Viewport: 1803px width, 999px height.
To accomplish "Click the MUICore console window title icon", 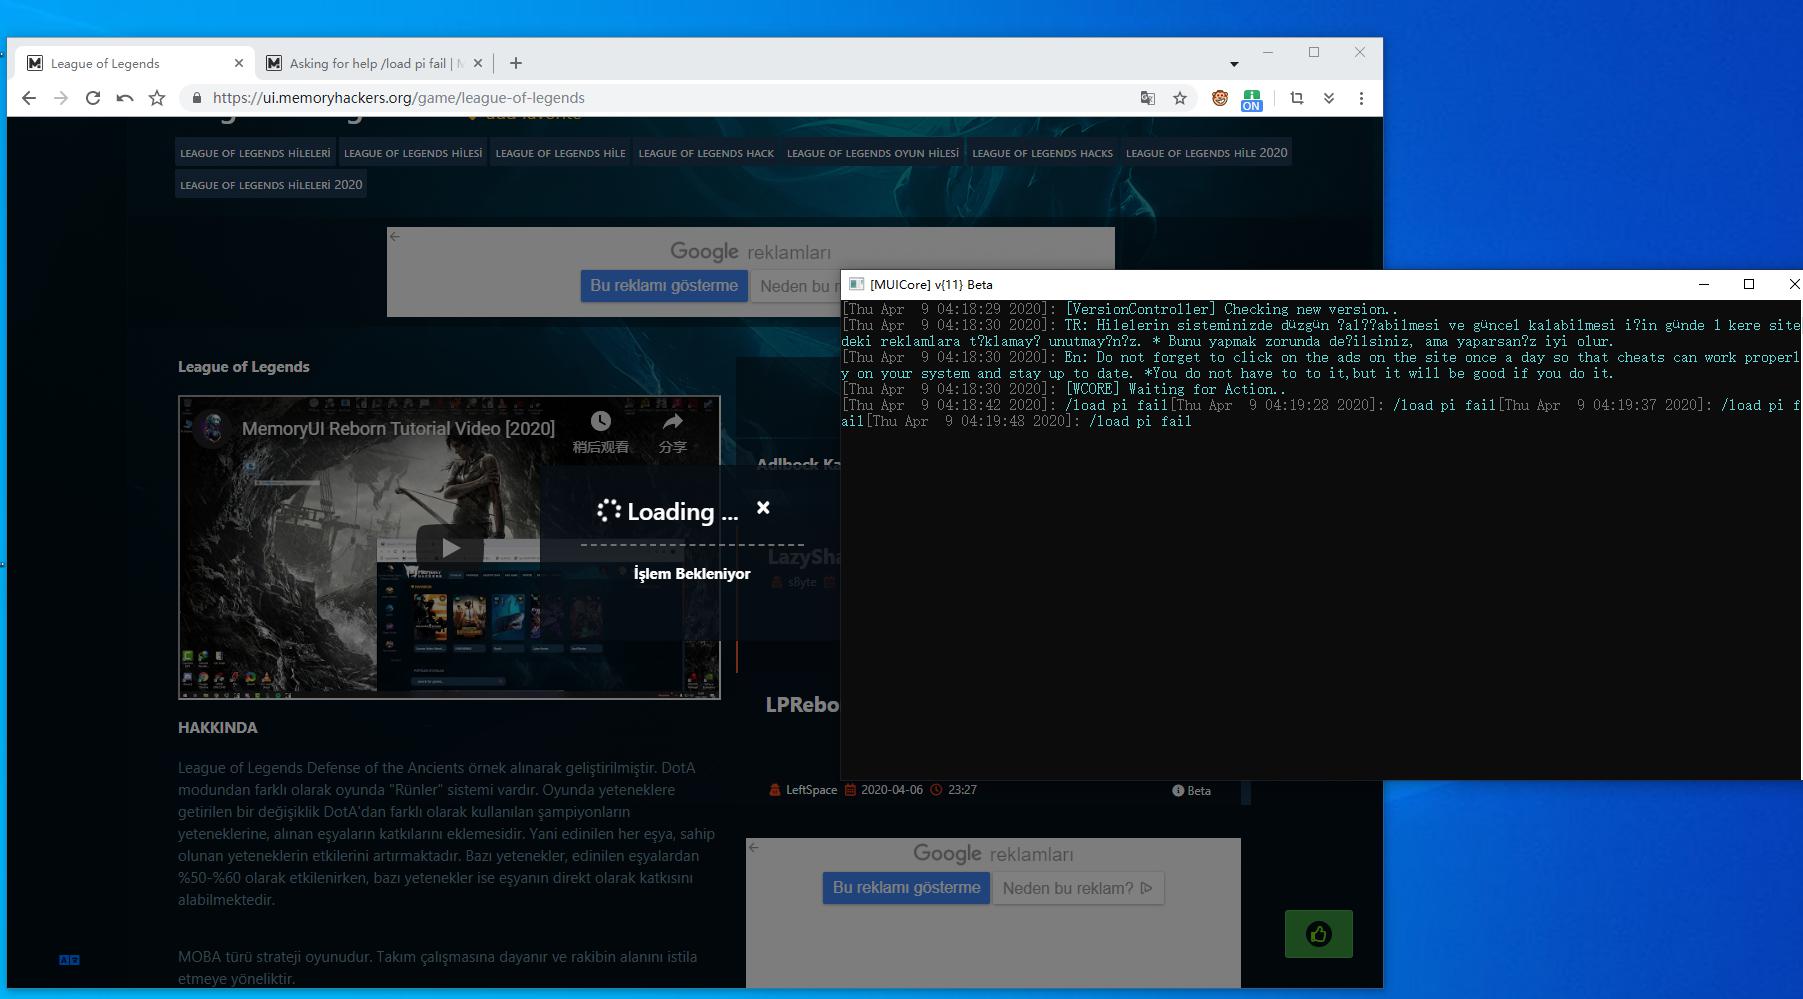I will 856,285.
